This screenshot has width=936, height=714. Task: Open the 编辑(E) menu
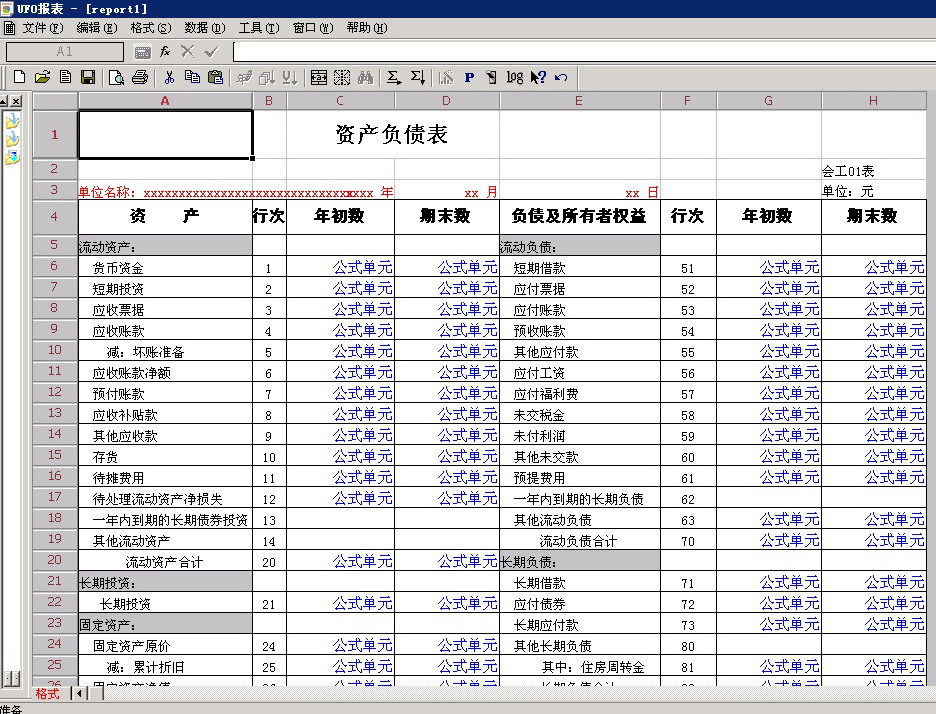click(97, 28)
